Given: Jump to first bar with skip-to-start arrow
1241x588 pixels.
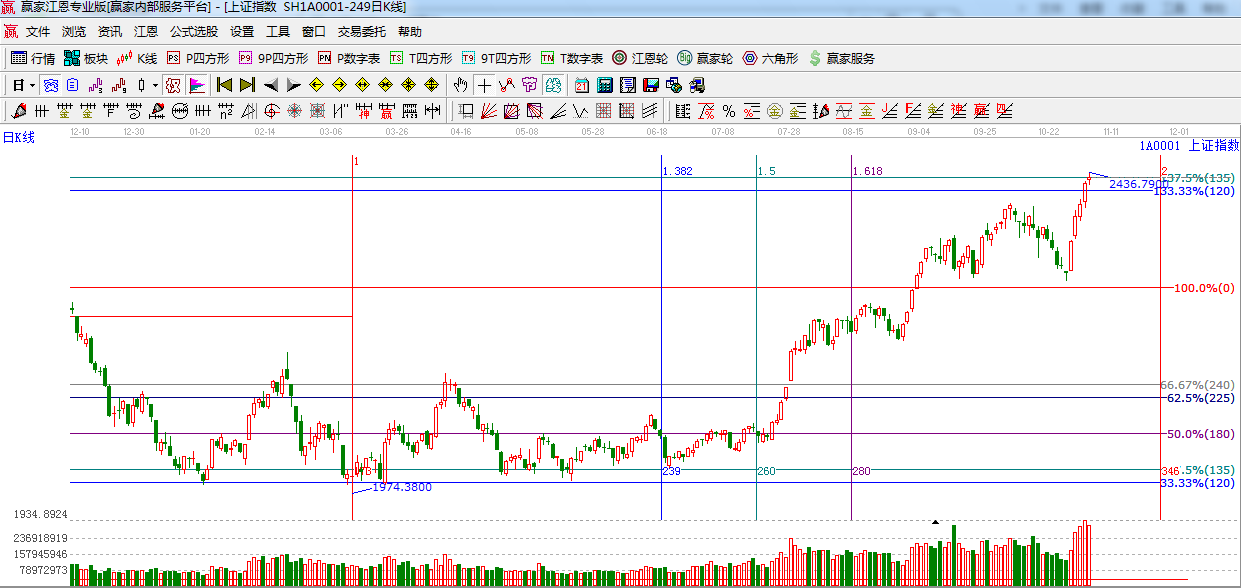Looking at the screenshot, I should click(224, 85).
